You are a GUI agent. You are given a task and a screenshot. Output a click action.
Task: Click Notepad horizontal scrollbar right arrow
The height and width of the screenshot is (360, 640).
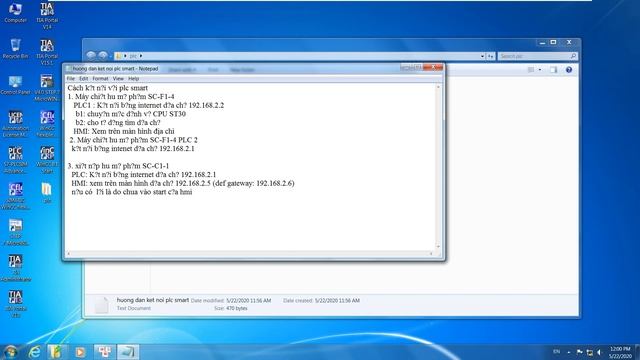431,254
